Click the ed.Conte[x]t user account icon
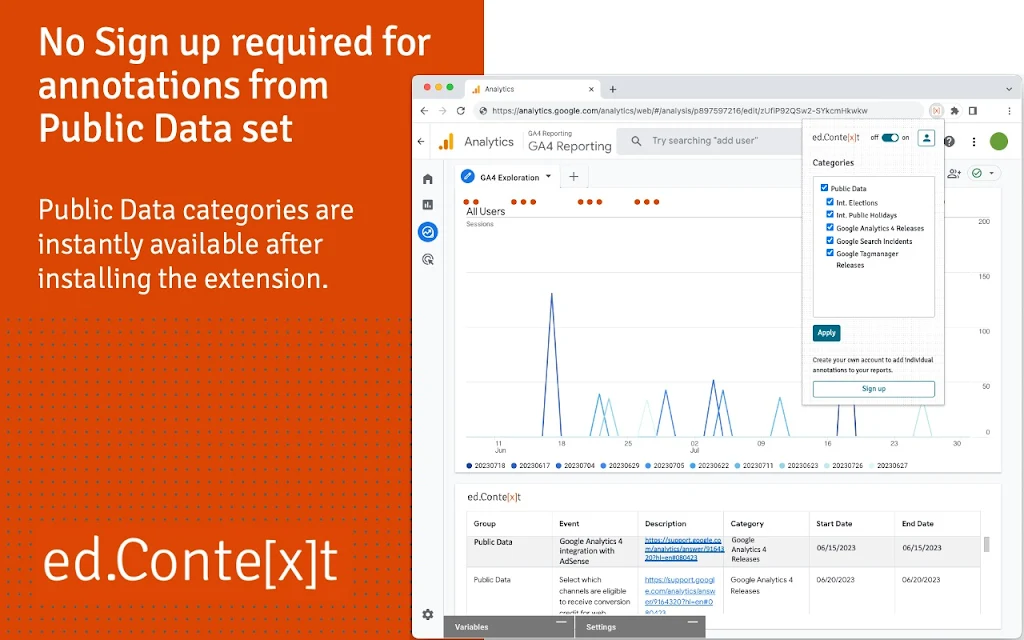The width and height of the screenshot is (1024, 640). pos(926,138)
